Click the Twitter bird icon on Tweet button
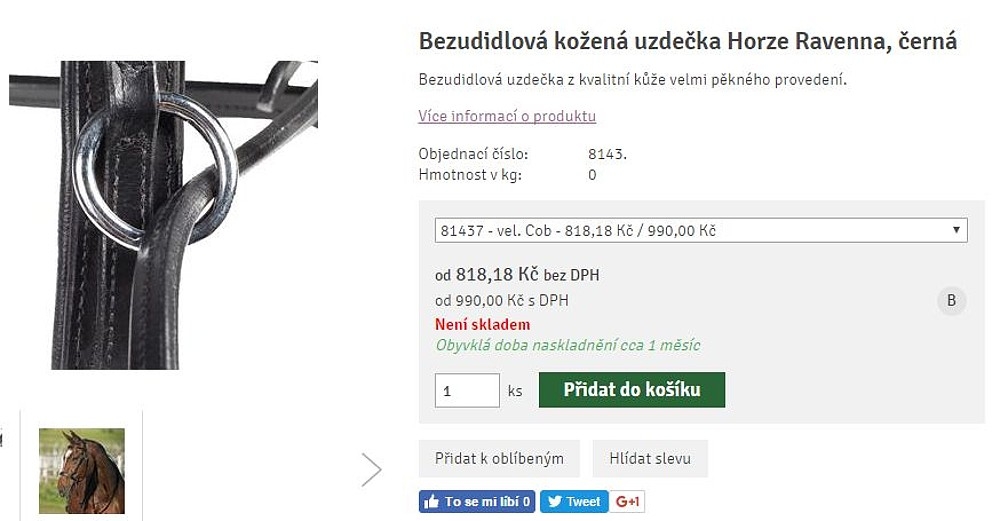The height and width of the screenshot is (521, 1000). click(554, 502)
